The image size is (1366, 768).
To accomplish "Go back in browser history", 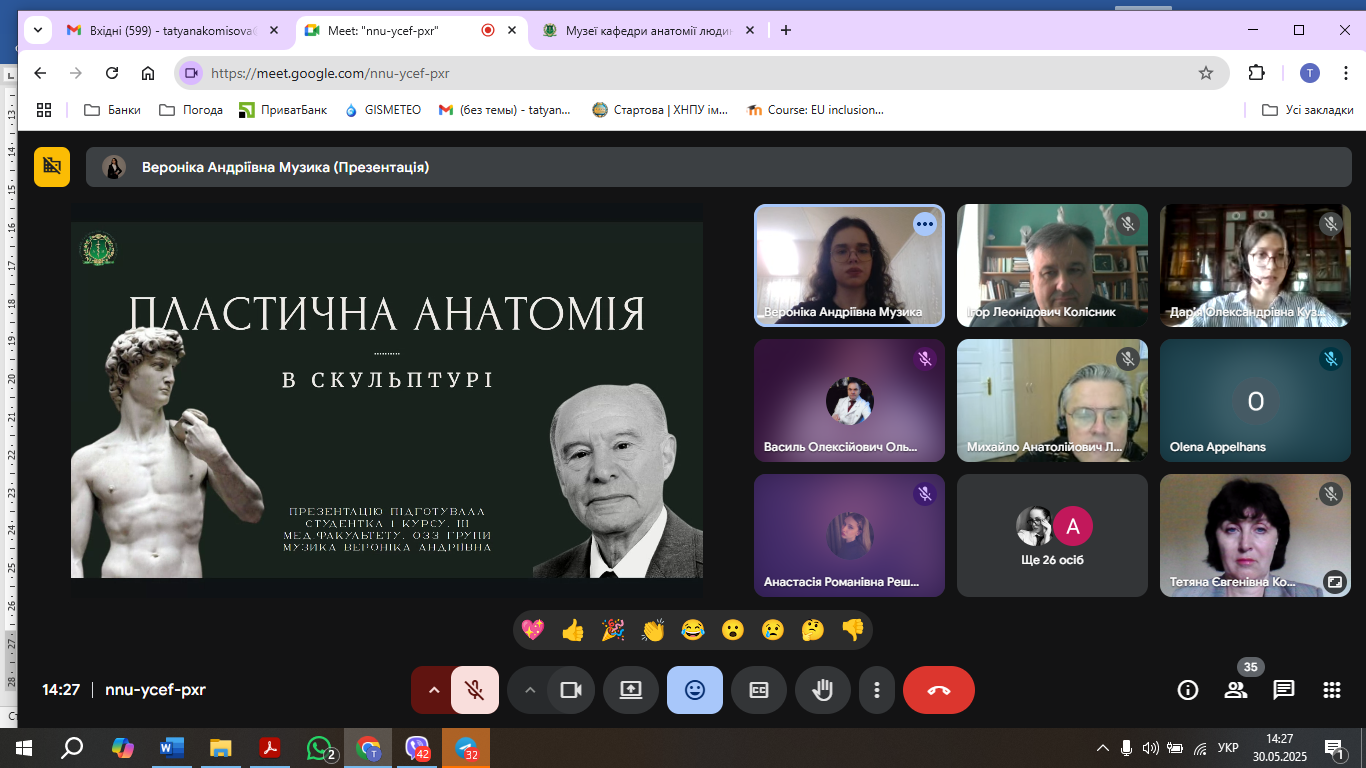I will pyautogui.click(x=40, y=73).
